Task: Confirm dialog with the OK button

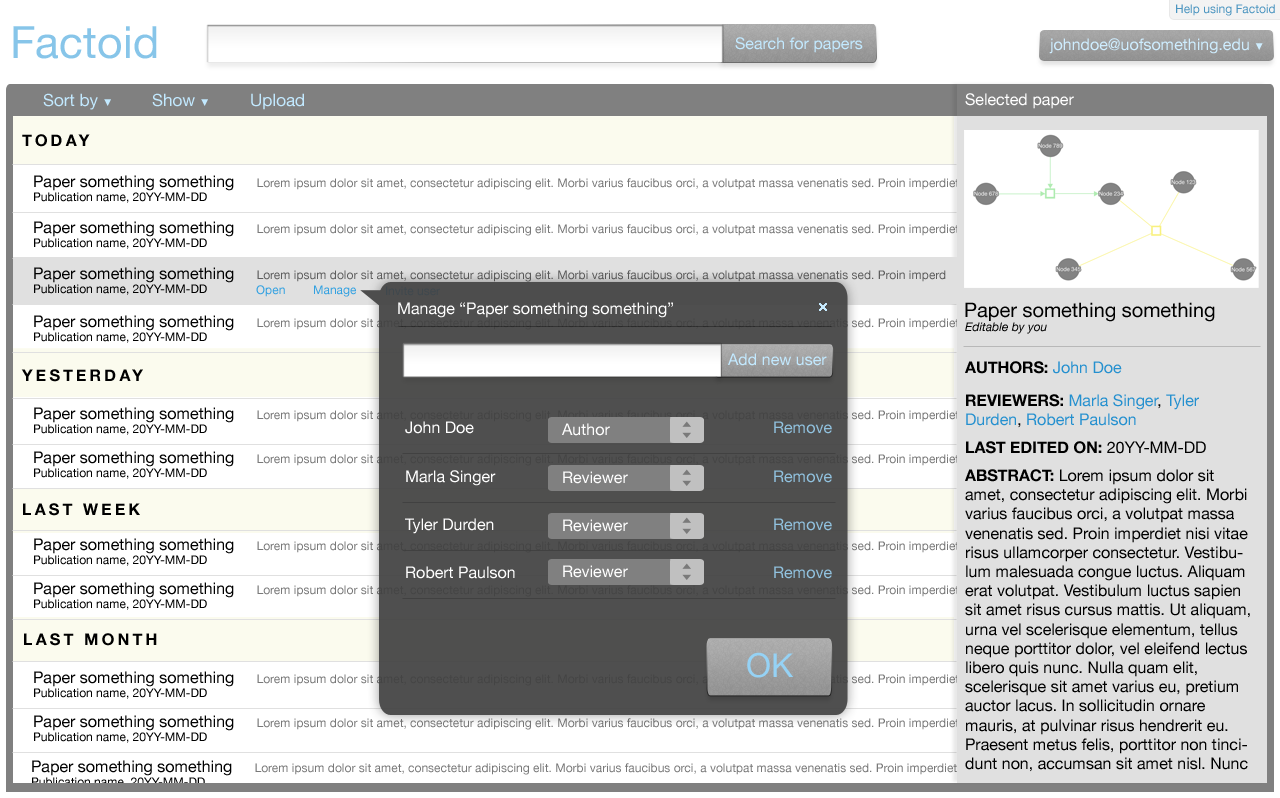Action: (769, 666)
